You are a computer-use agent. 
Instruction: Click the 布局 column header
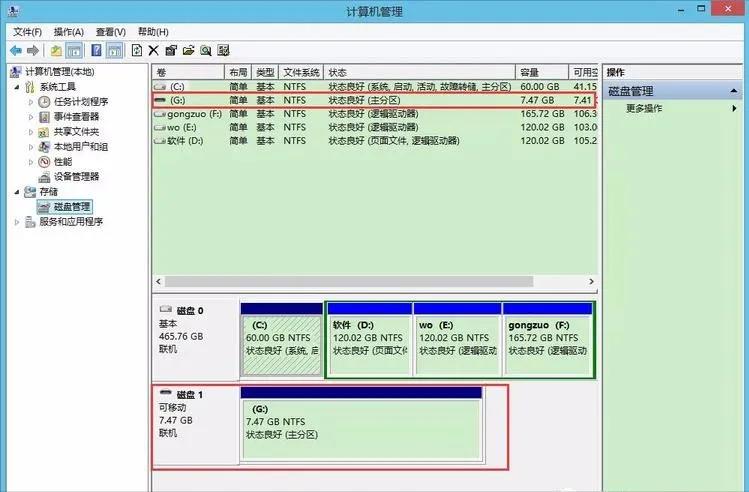point(238,73)
